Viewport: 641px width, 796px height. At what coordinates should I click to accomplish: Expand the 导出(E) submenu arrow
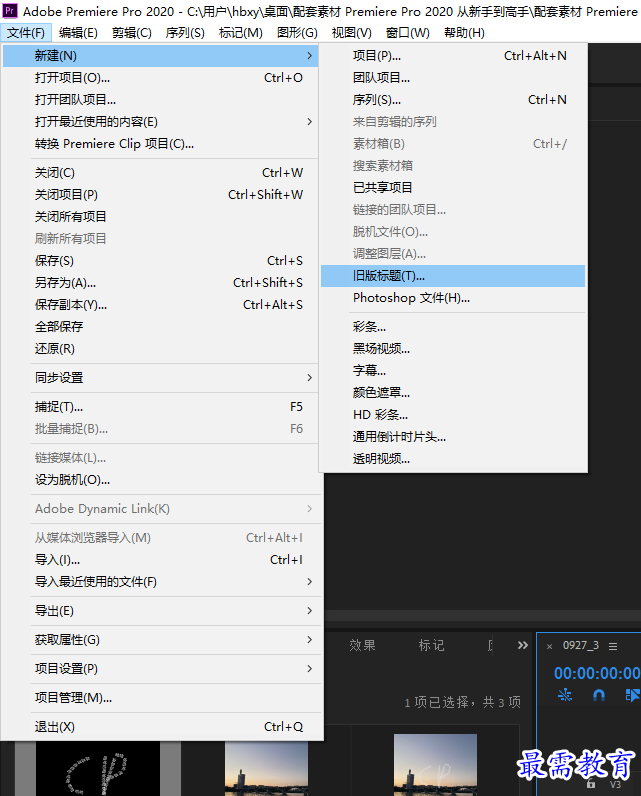coord(310,610)
